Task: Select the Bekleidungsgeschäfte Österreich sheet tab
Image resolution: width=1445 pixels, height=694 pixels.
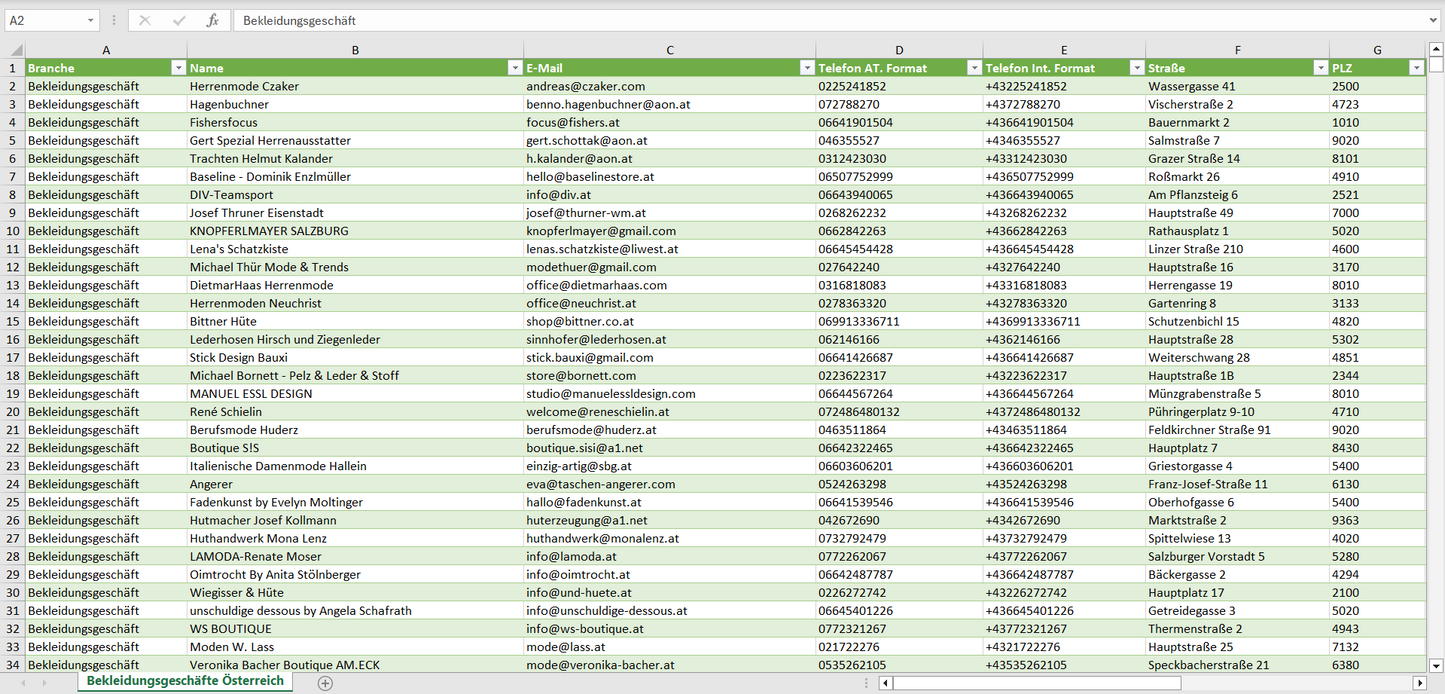Action: (185, 681)
